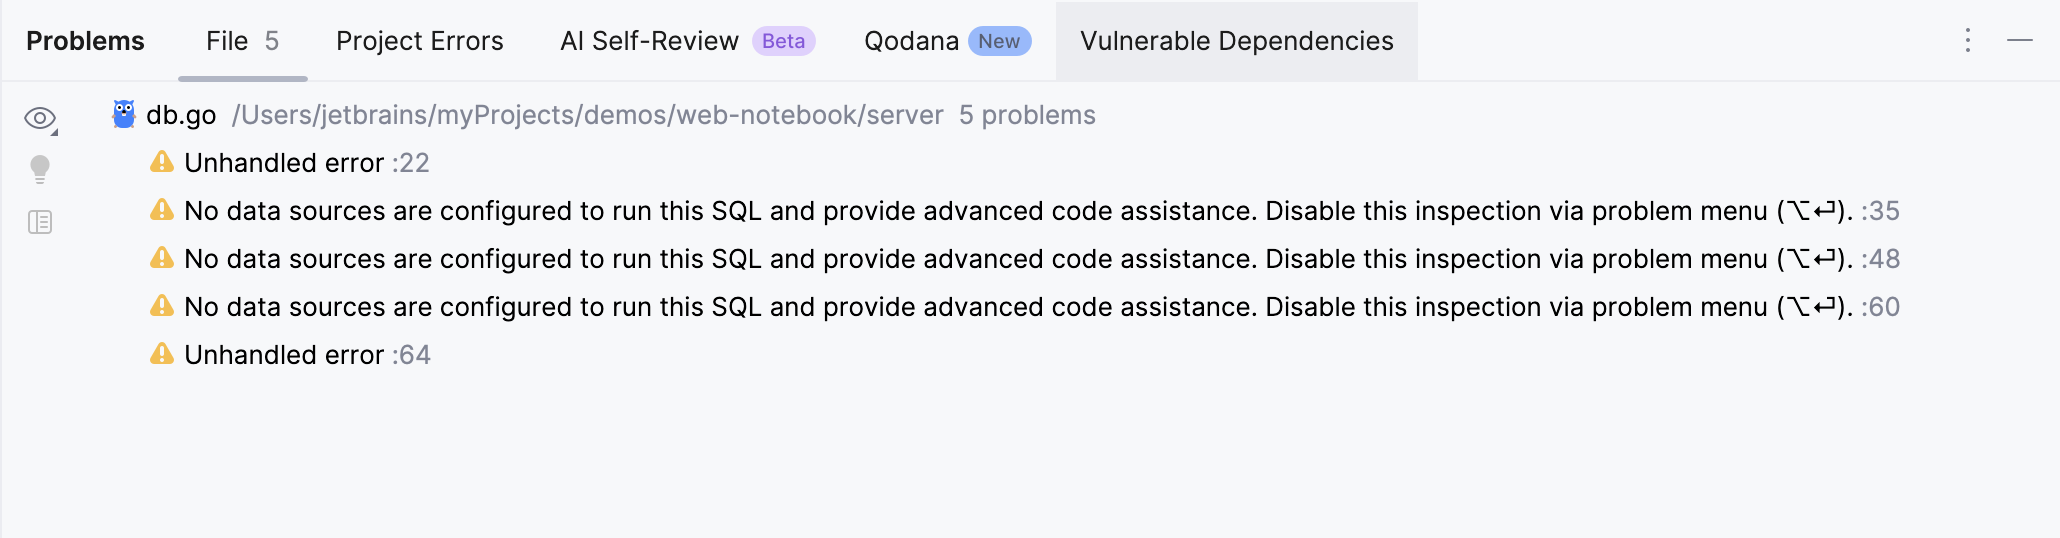Click the Go gopher file icon
This screenshot has height=538, width=2060.
124,115
